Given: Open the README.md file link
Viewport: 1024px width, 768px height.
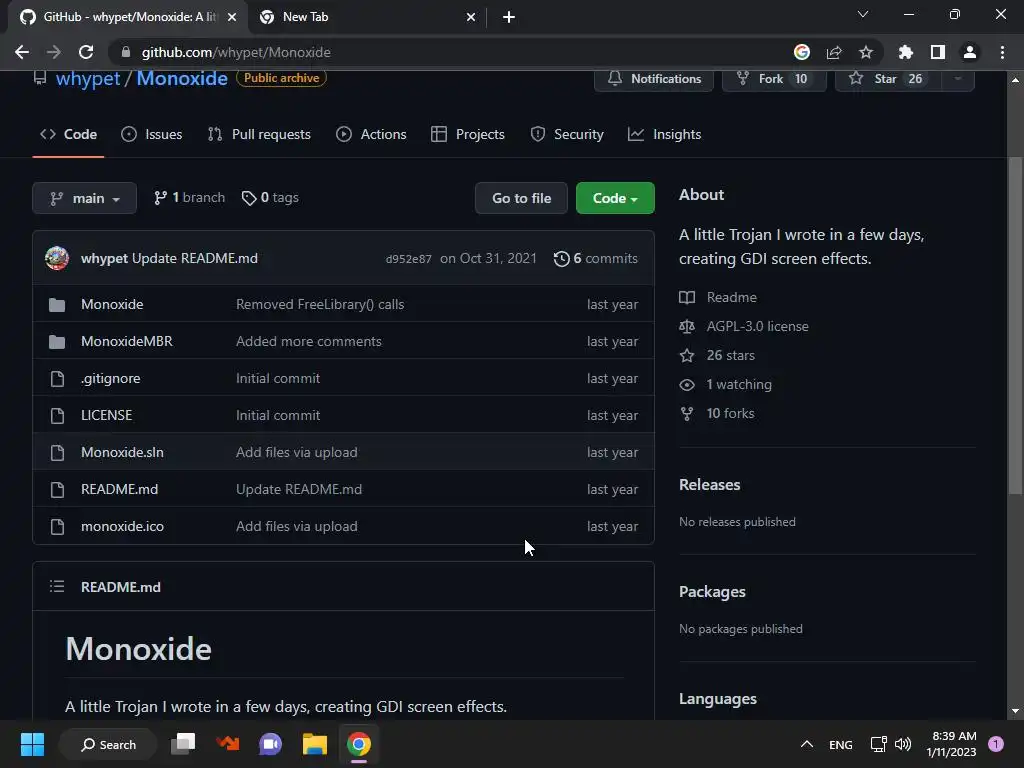Looking at the screenshot, I should click(x=120, y=489).
